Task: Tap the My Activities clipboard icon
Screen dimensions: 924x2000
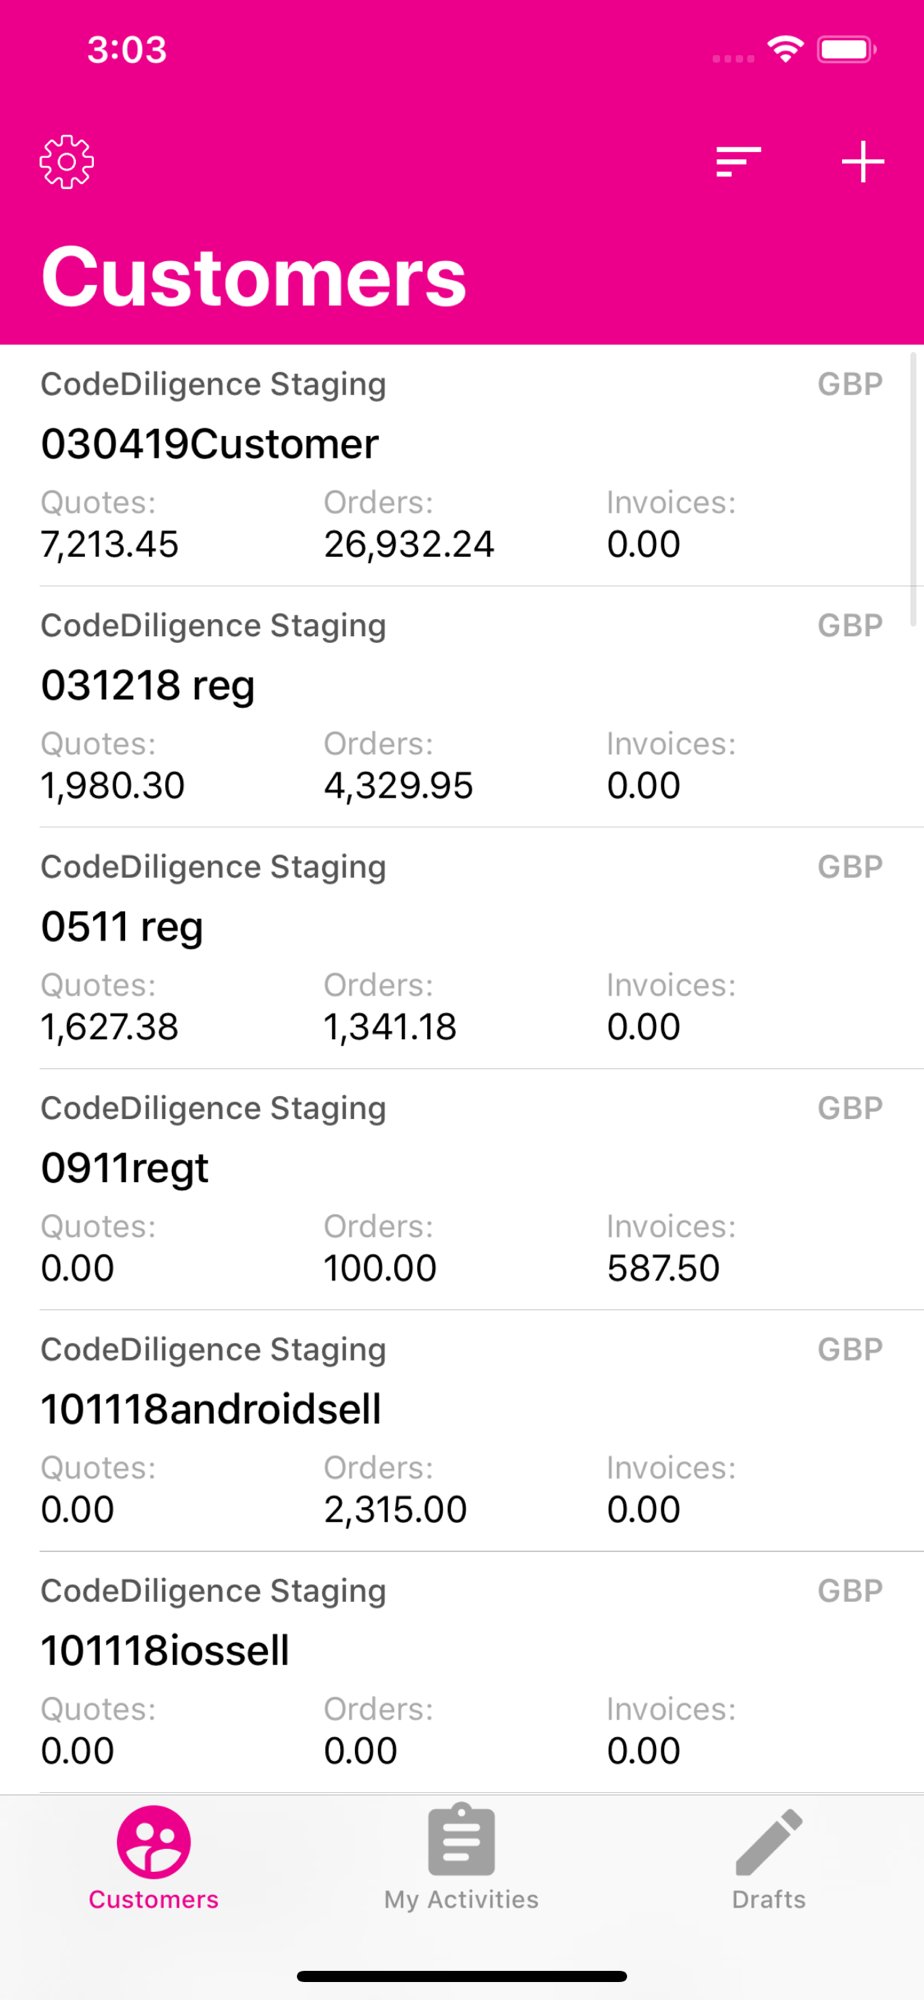Action: (461, 1841)
